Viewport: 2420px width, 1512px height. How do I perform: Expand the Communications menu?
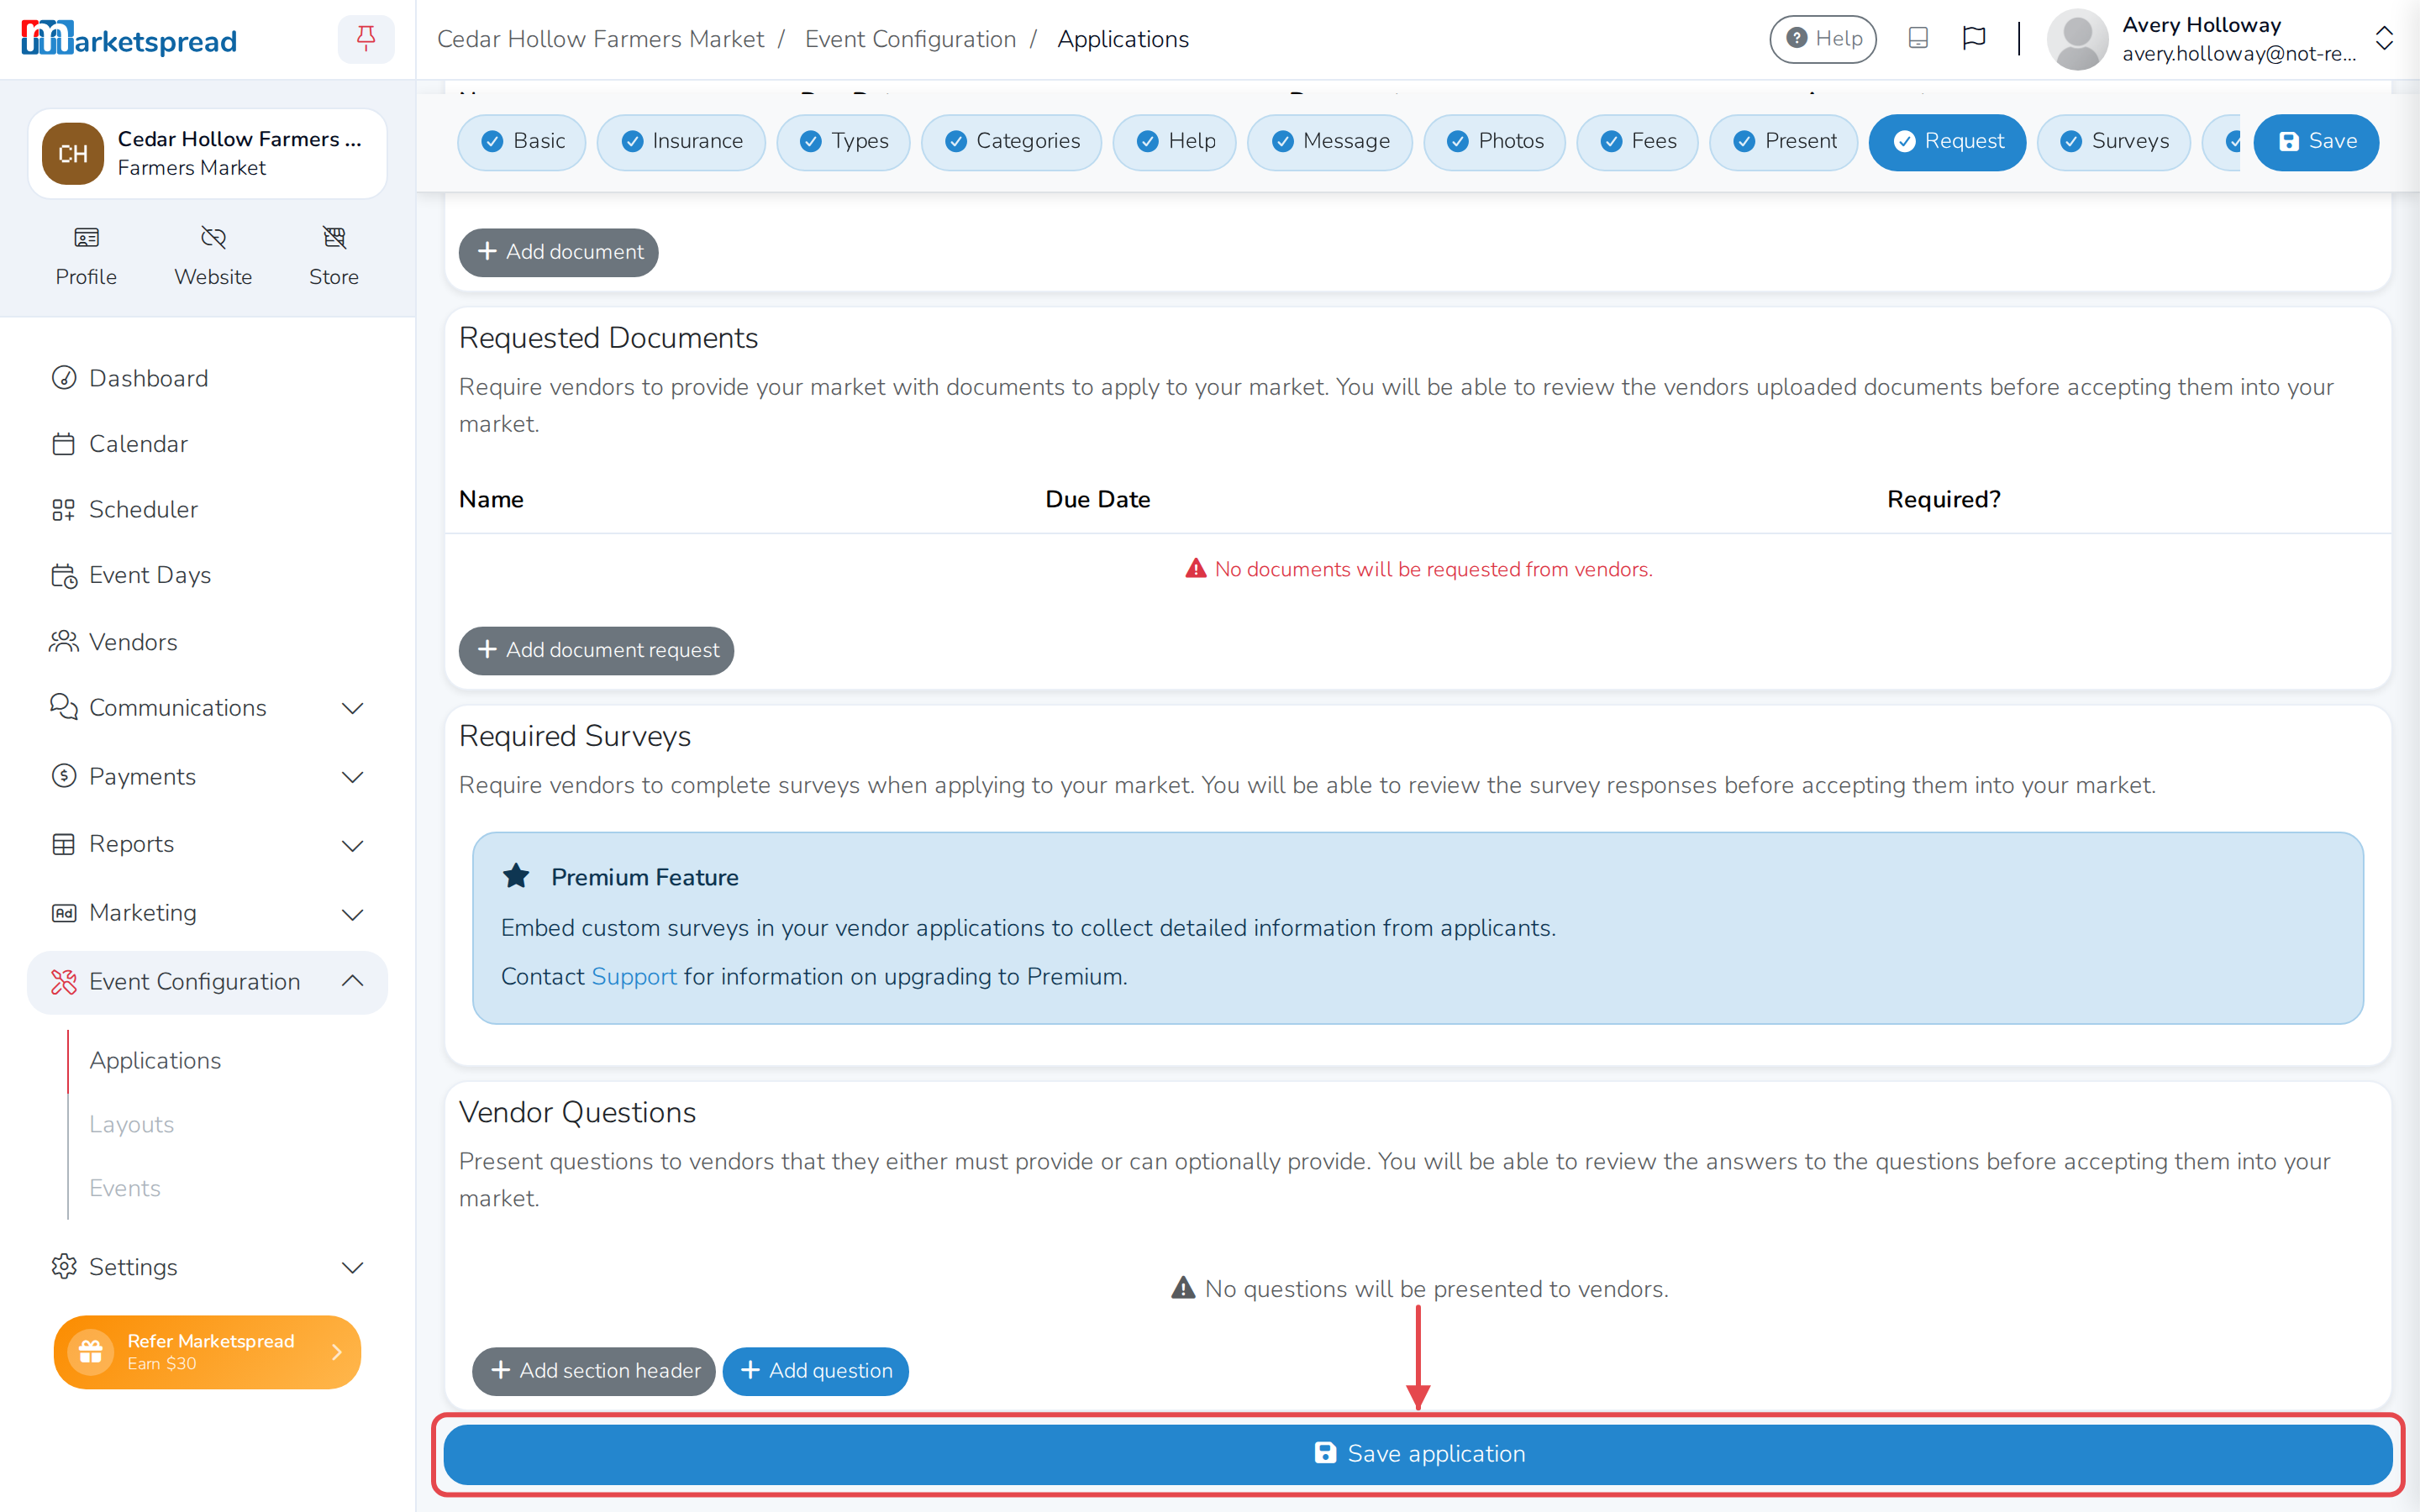pyautogui.click(x=207, y=708)
